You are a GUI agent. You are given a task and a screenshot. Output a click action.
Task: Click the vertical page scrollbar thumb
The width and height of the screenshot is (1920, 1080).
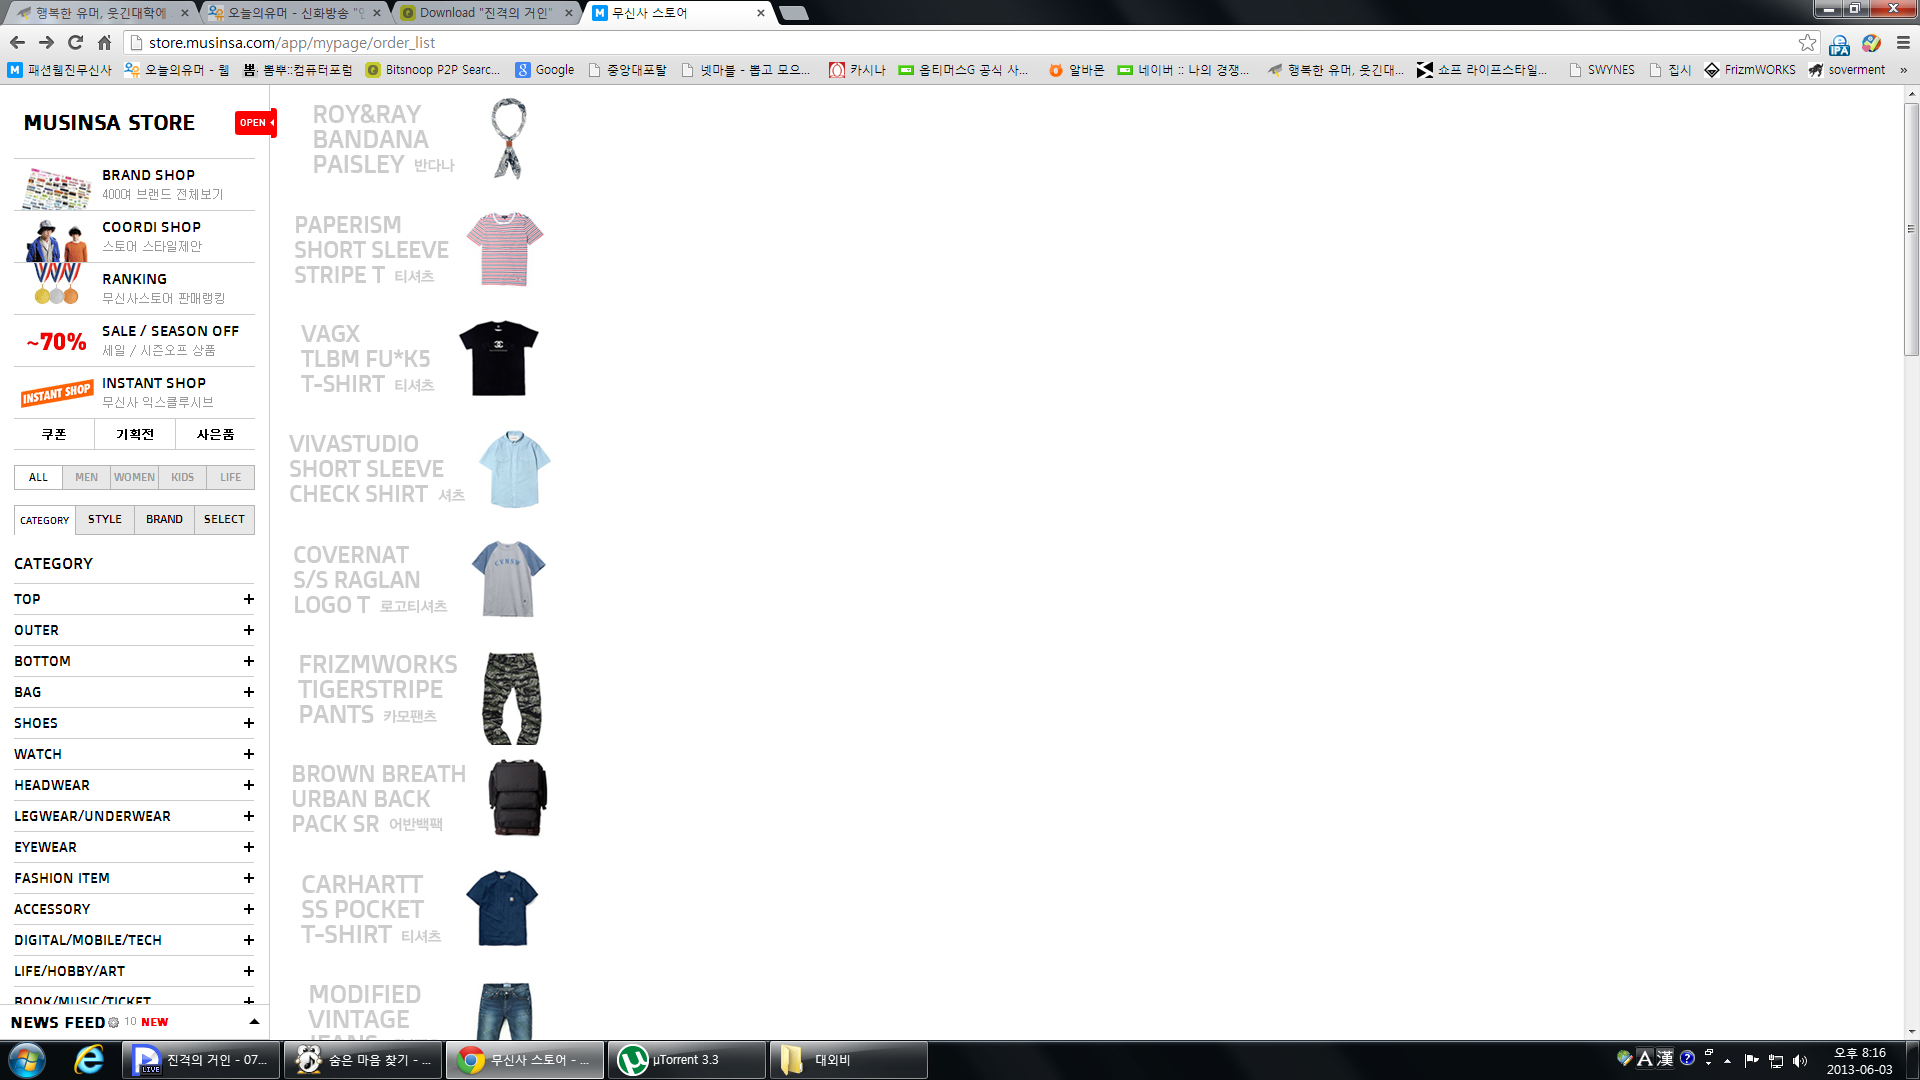tap(1911, 228)
